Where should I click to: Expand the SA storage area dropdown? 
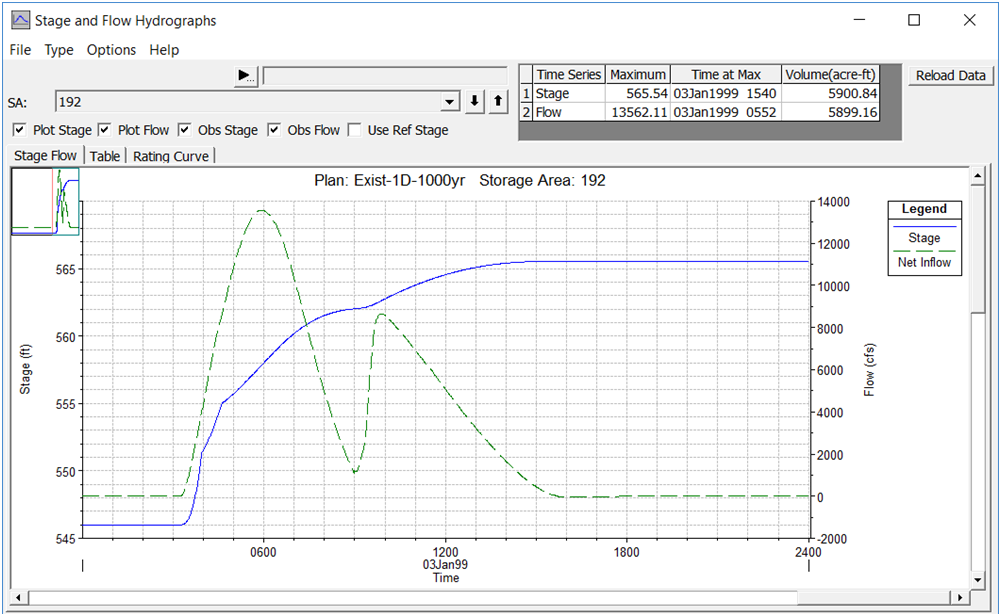tap(449, 102)
